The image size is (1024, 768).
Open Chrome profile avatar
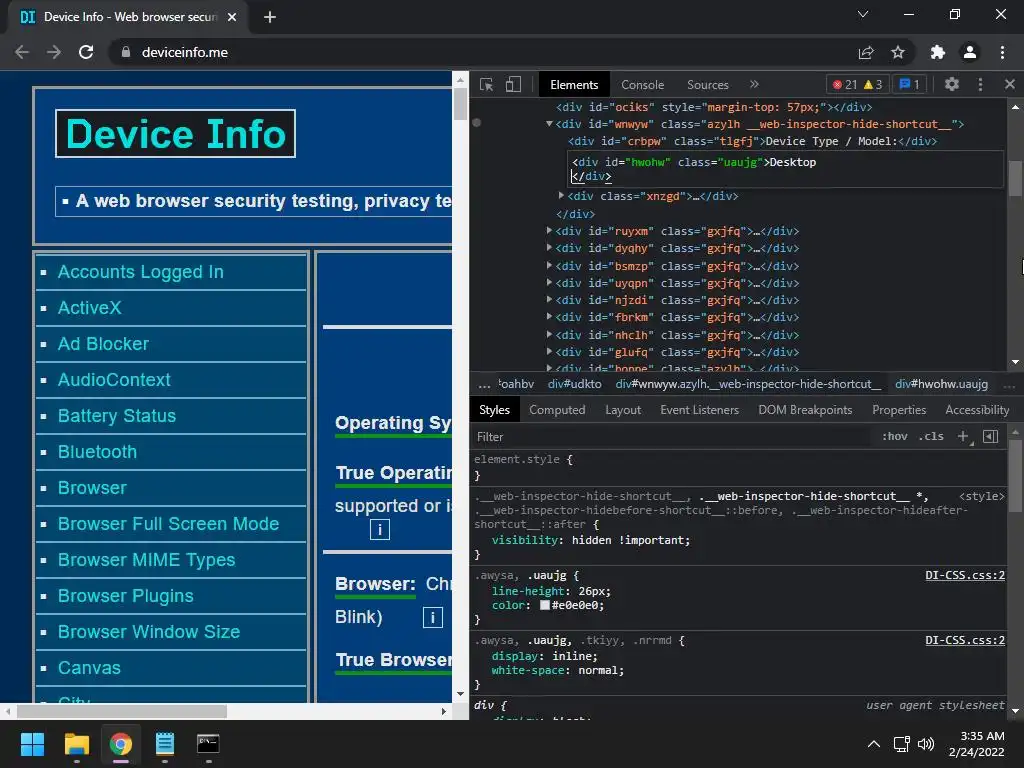point(970,52)
